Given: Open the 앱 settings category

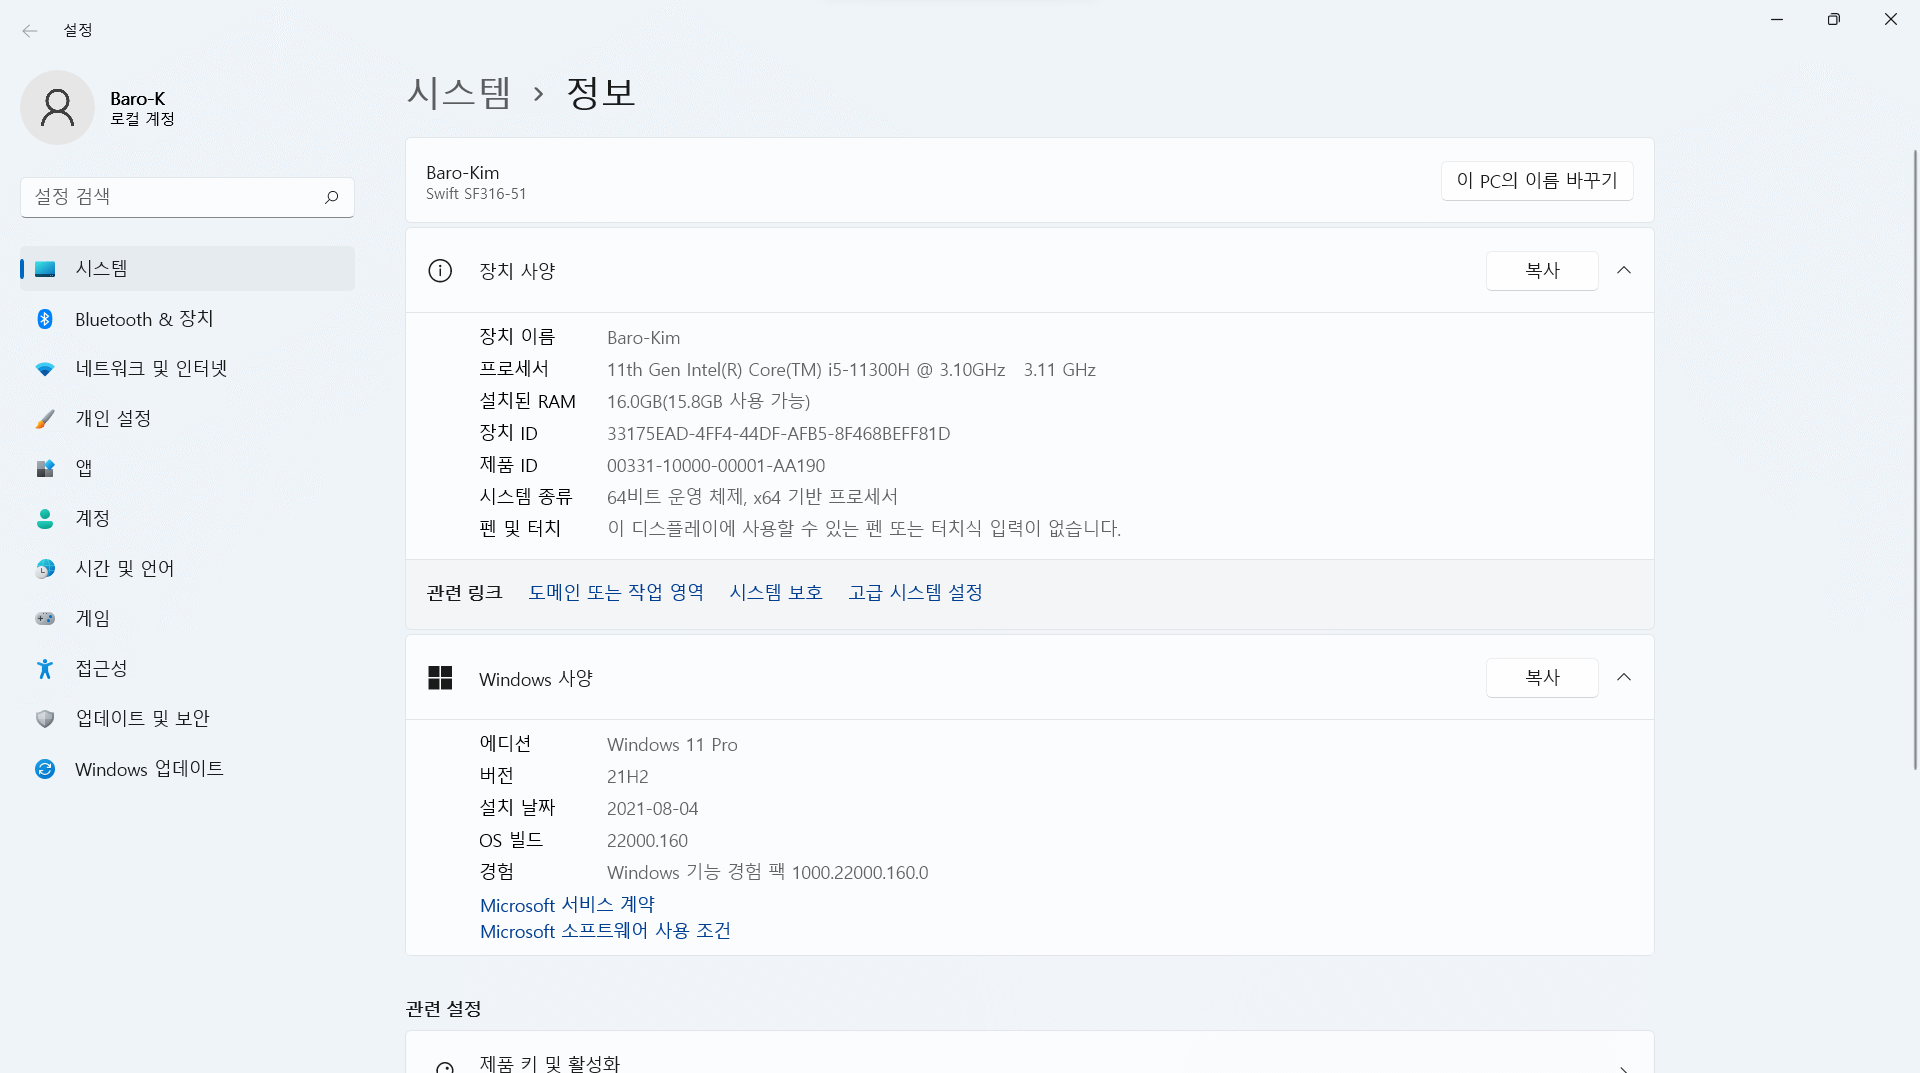Looking at the screenshot, I should click(187, 469).
